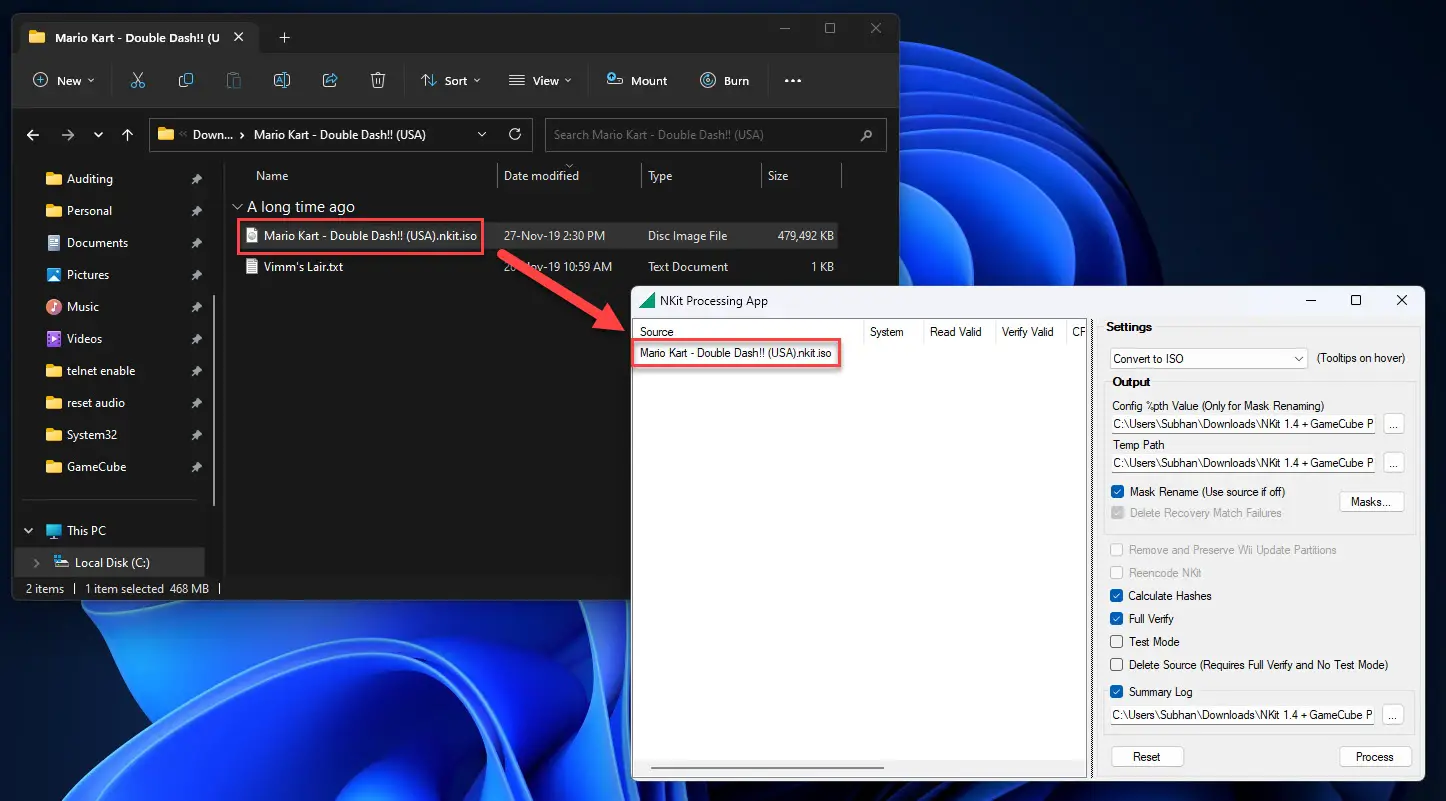Browse for Summary Log path
The width and height of the screenshot is (1446, 801).
click(1394, 715)
